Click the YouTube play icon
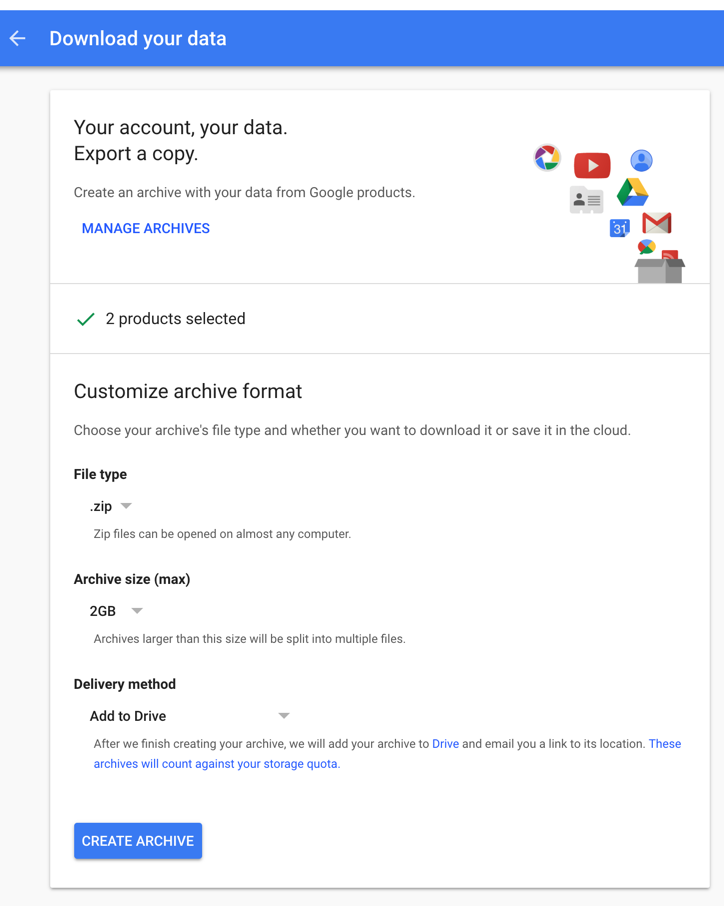724x906 pixels. (x=592, y=165)
